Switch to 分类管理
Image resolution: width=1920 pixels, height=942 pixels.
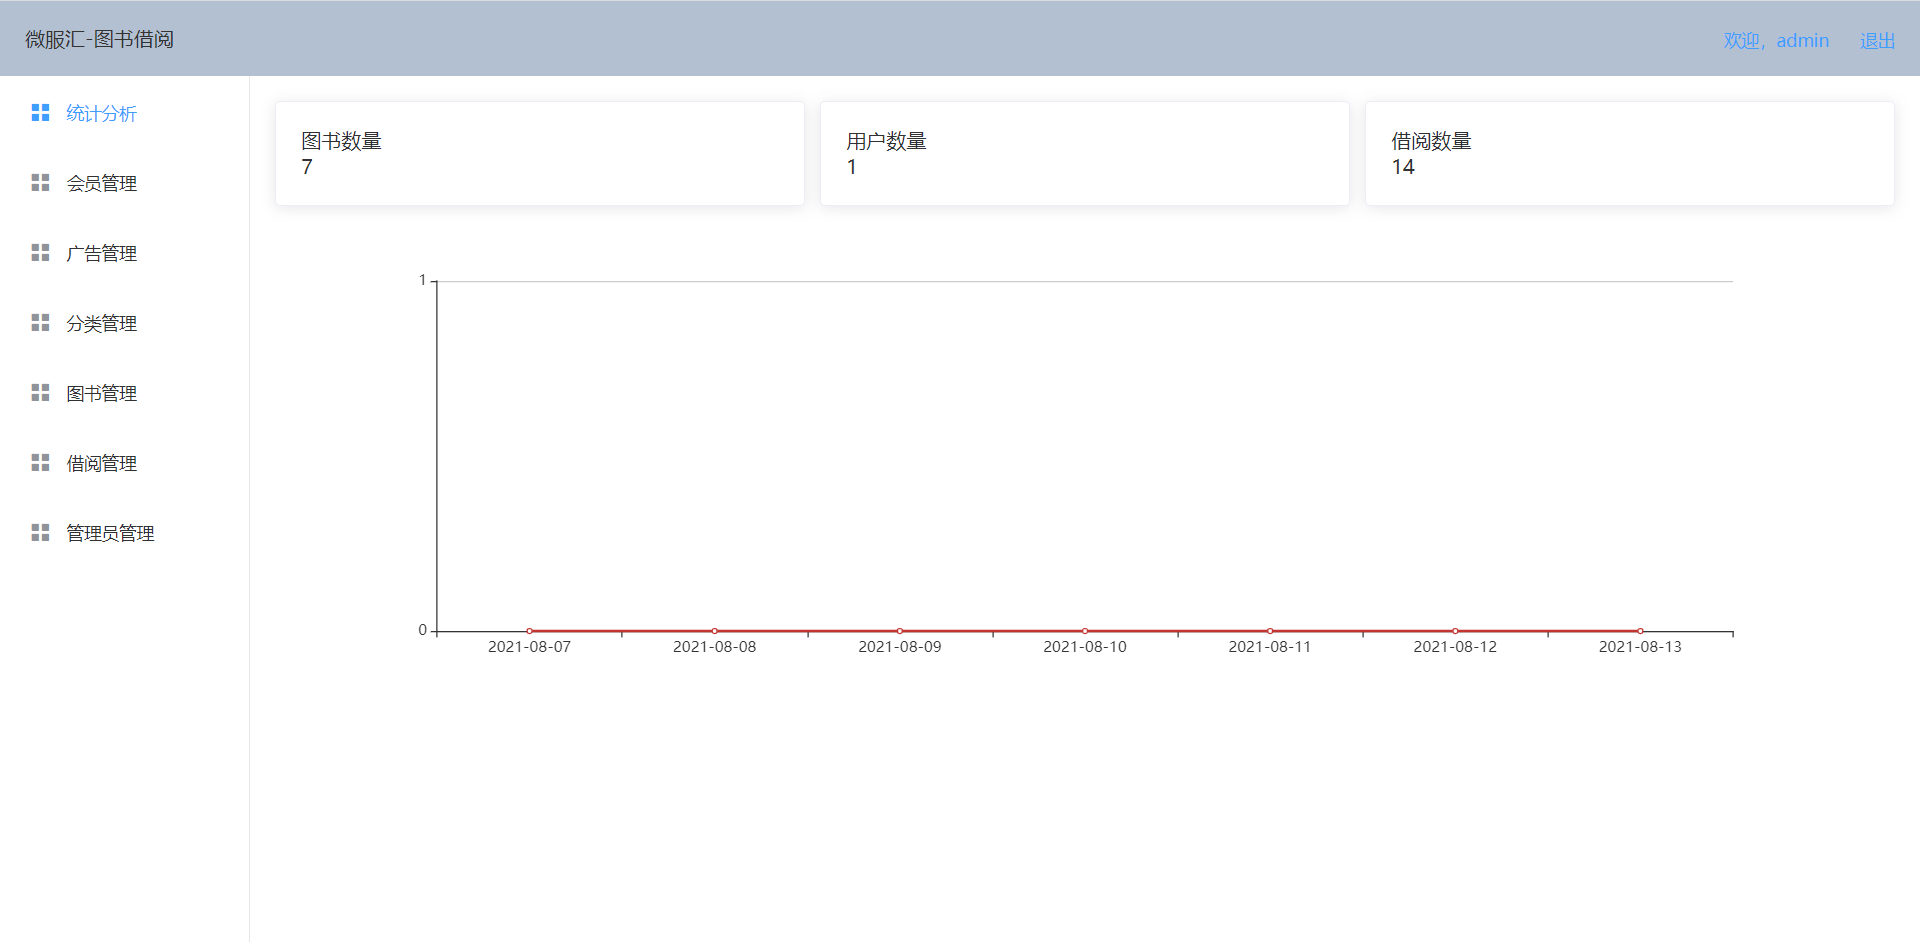[x=101, y=323]
